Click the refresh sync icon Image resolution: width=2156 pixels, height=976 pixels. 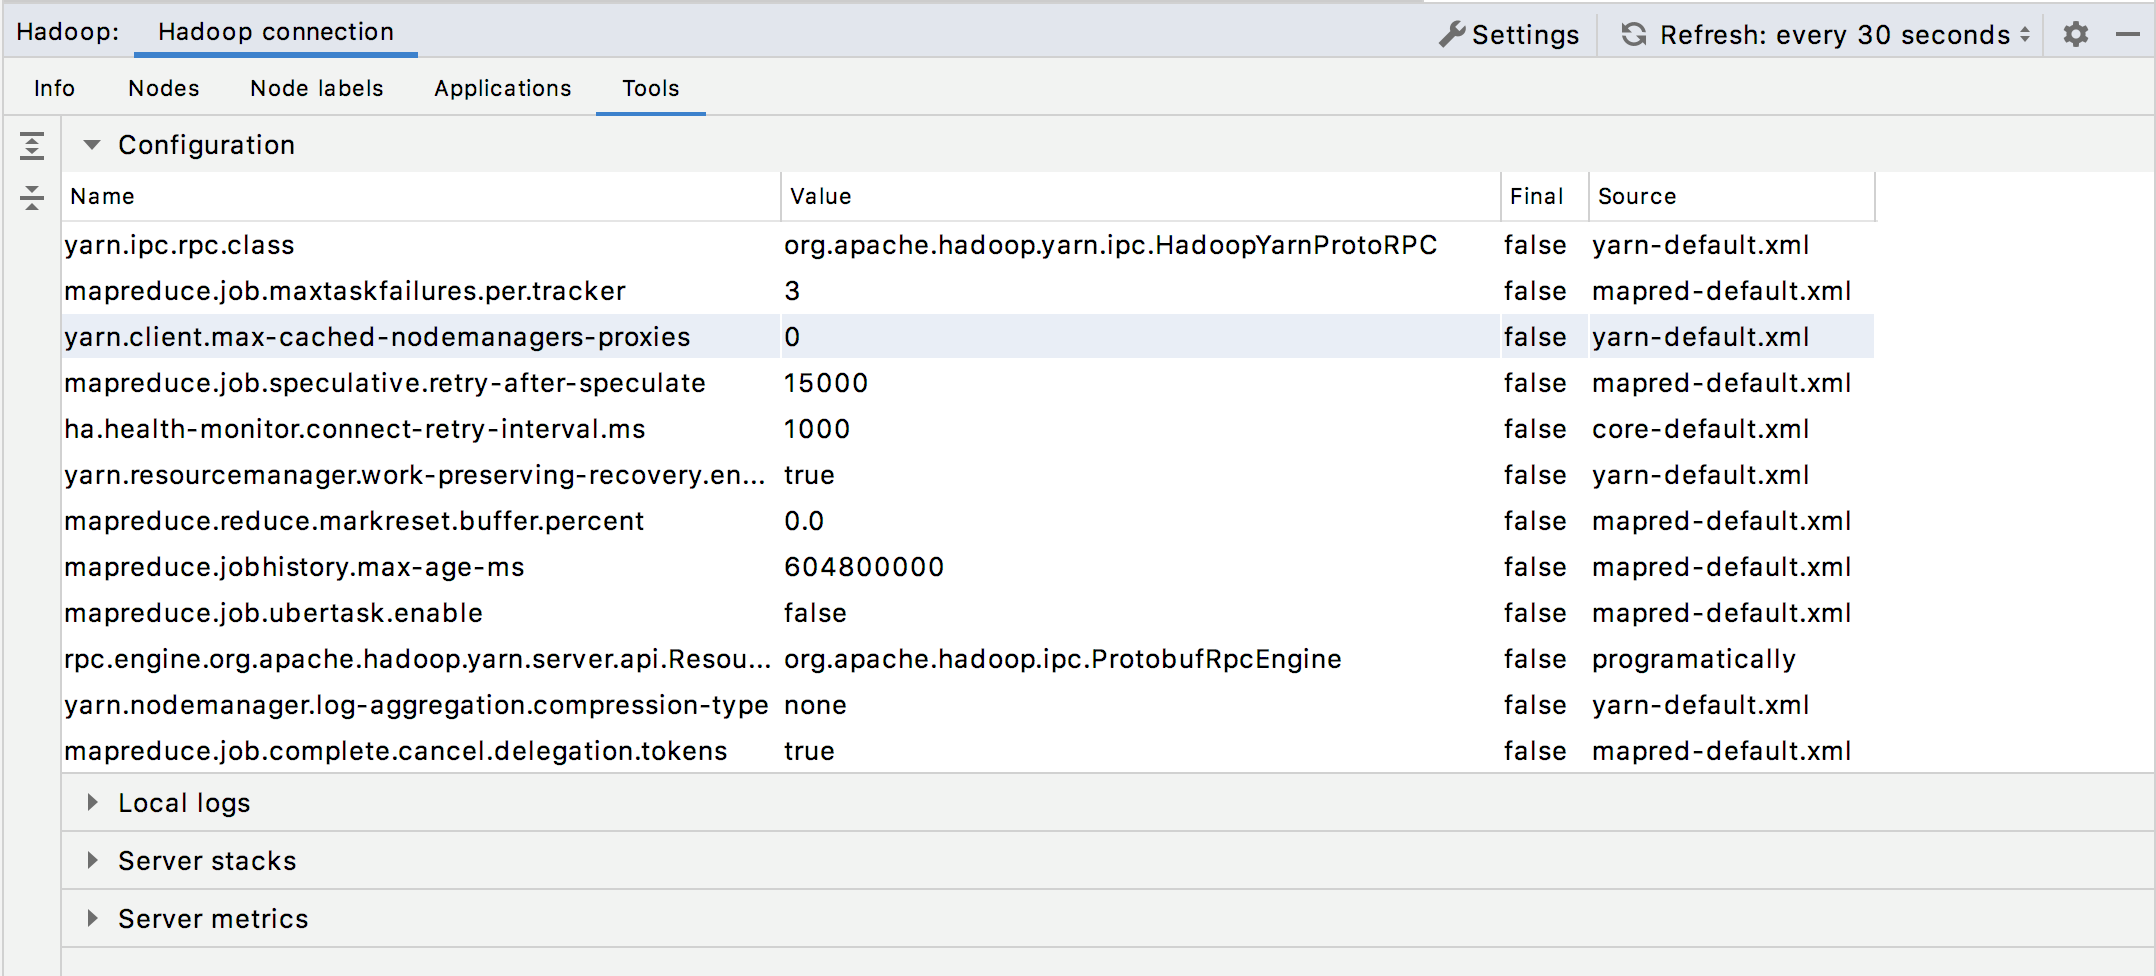click(x=1634, y=33)
